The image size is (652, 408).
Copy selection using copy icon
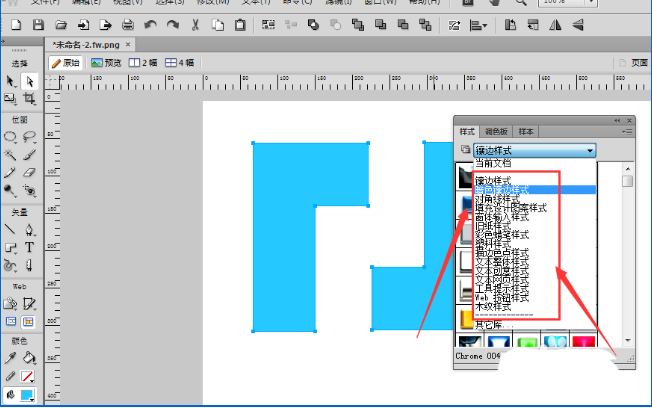tap(218, 25)
